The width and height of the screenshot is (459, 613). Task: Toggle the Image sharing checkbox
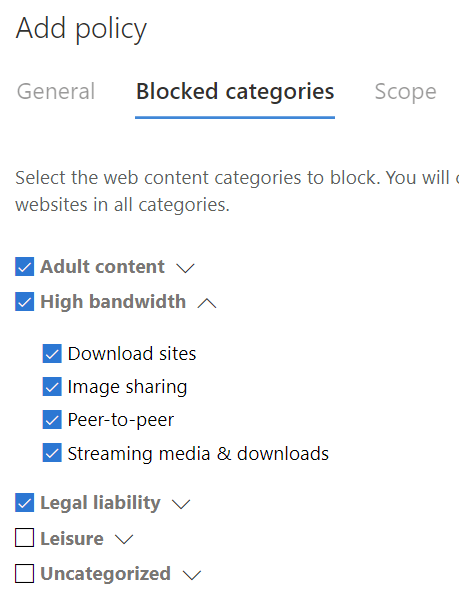[x=52, y=387]
